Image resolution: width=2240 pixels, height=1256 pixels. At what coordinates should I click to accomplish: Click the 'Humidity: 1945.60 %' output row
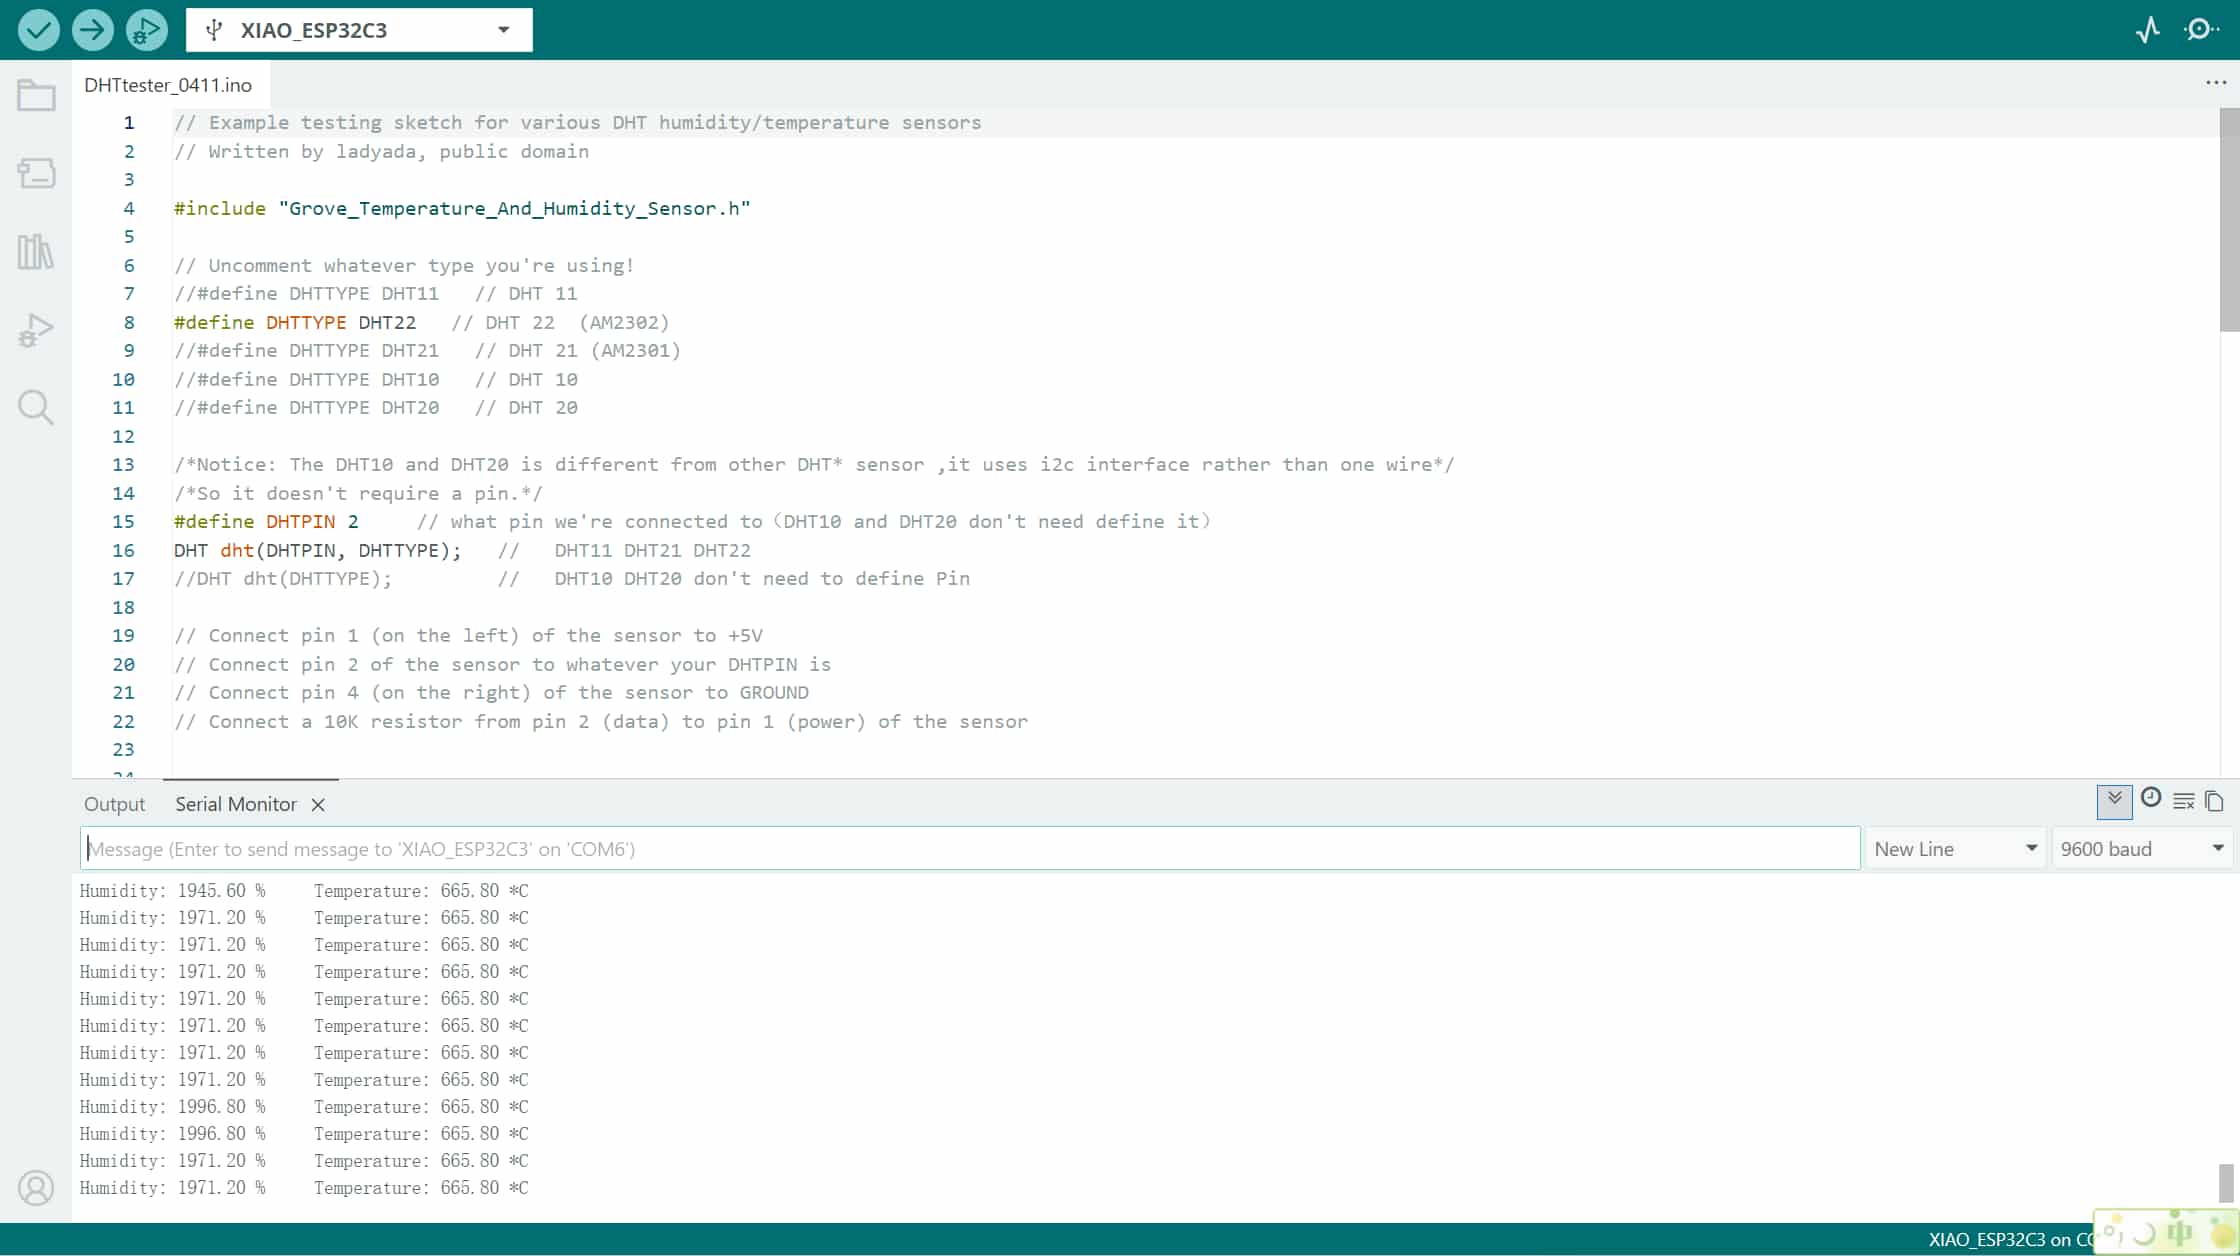pos(304,891)
